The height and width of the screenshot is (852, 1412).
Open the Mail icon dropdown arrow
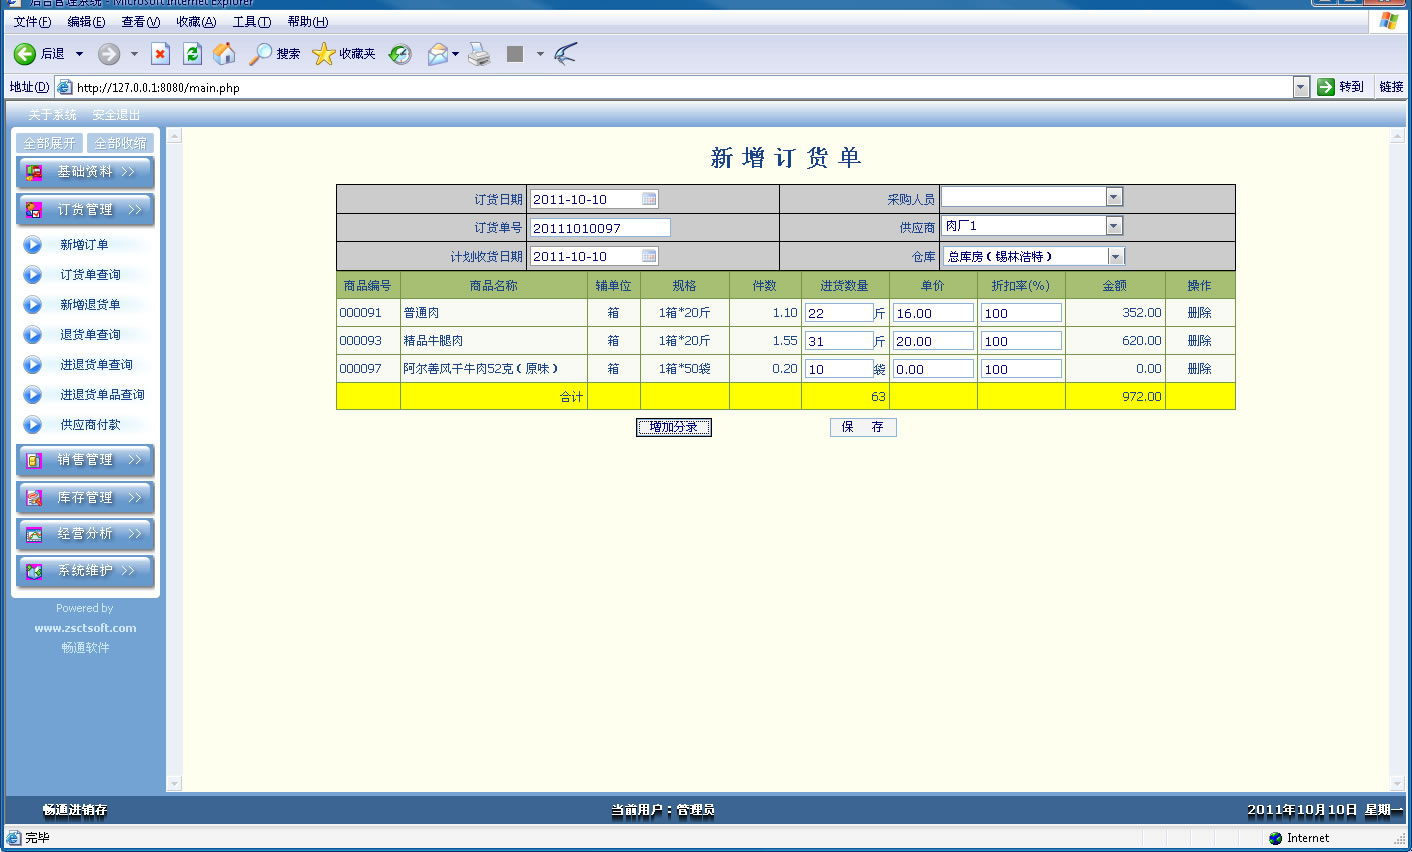[455, 54]
